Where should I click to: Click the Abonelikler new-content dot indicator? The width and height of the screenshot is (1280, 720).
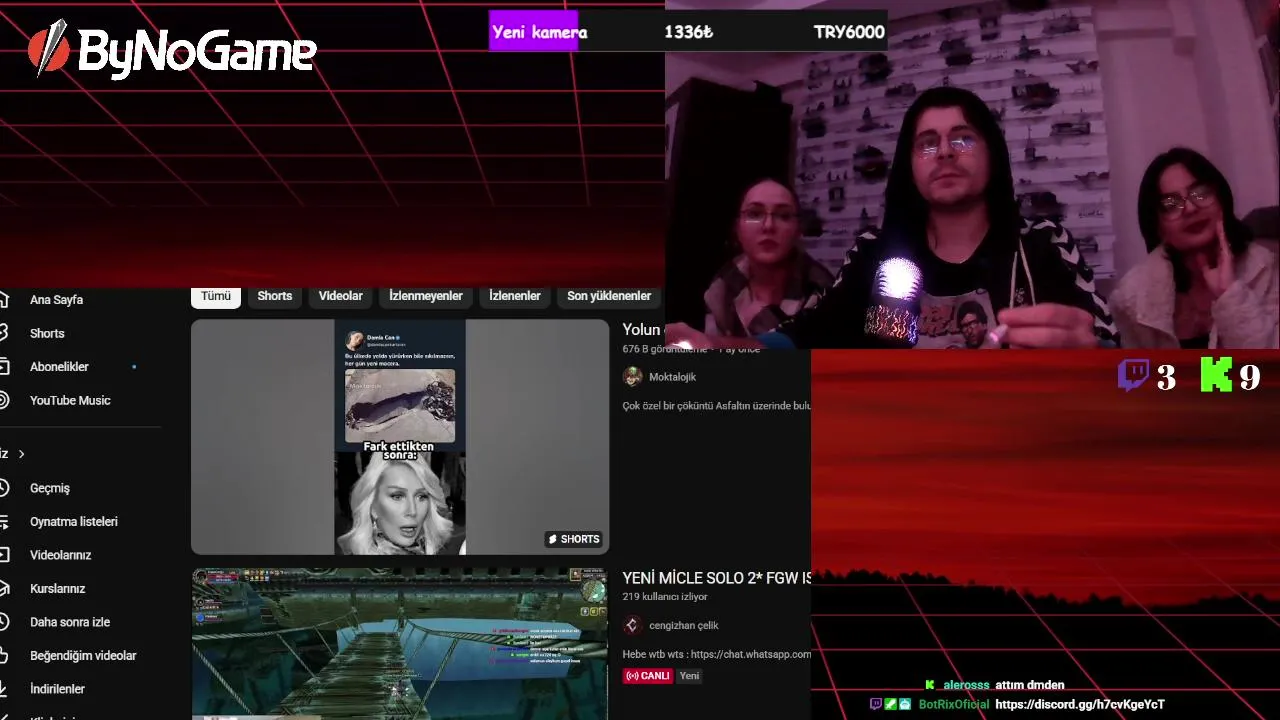pyautogui.click(x=134, y=367)
